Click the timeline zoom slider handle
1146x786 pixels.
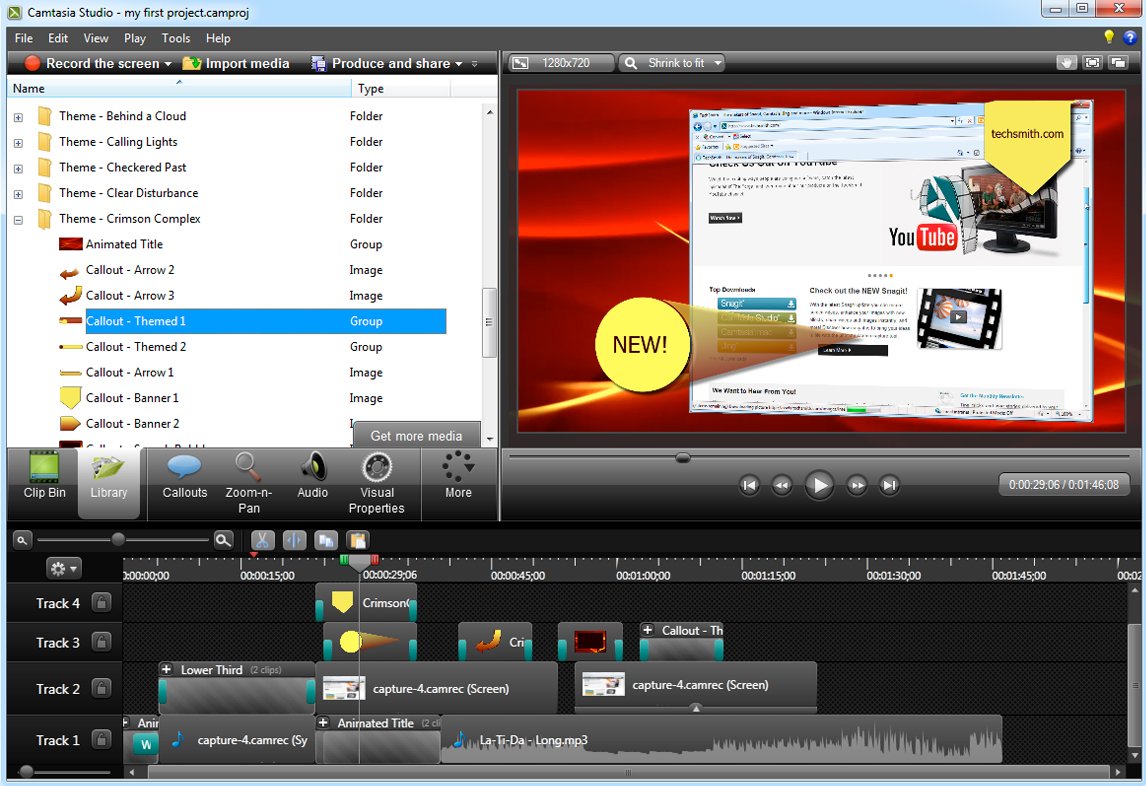118,539
